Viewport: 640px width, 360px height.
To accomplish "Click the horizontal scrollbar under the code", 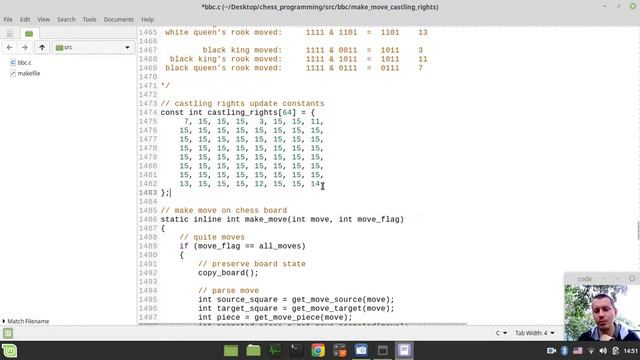I will click(302, 324).
